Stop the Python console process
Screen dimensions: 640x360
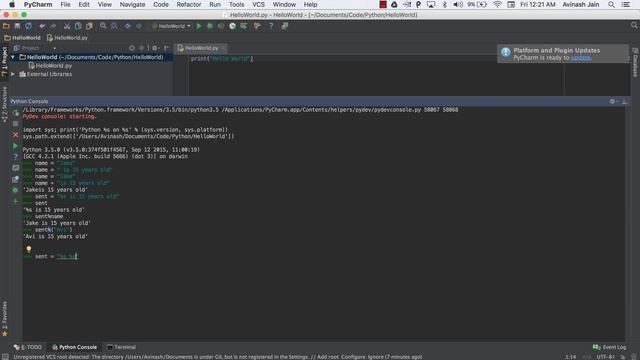(16, 124)
